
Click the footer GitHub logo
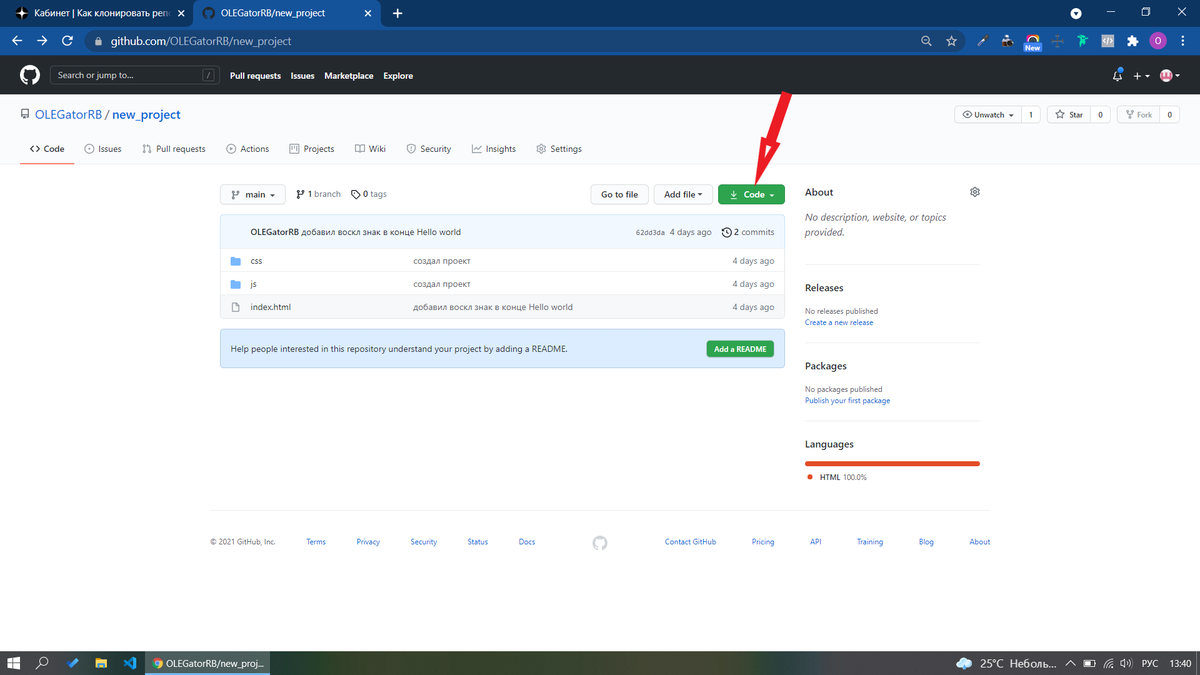click(x=600, y=542)
